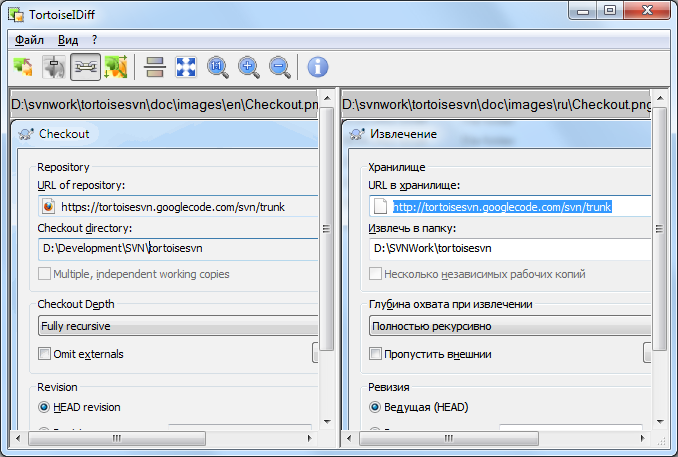Open the Полностью рекурсивно depth dropdown

(510, 326)
